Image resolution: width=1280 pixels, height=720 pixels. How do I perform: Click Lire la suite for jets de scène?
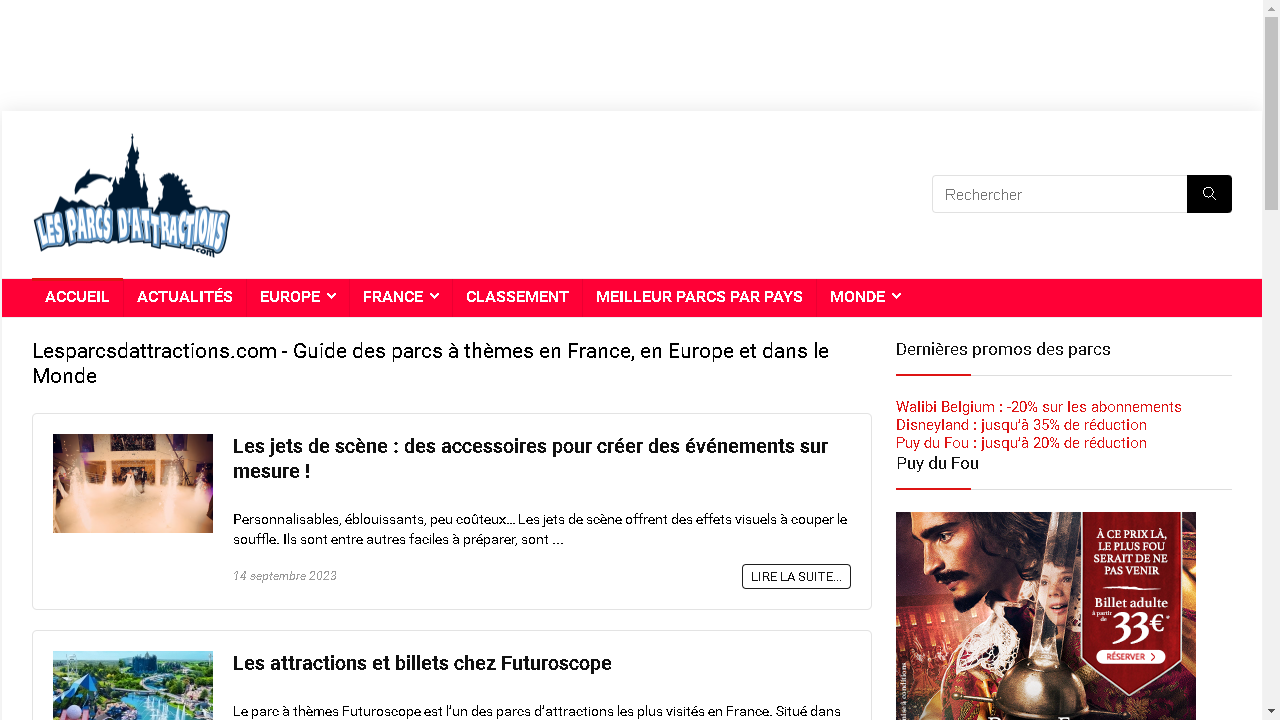point(796,576)
